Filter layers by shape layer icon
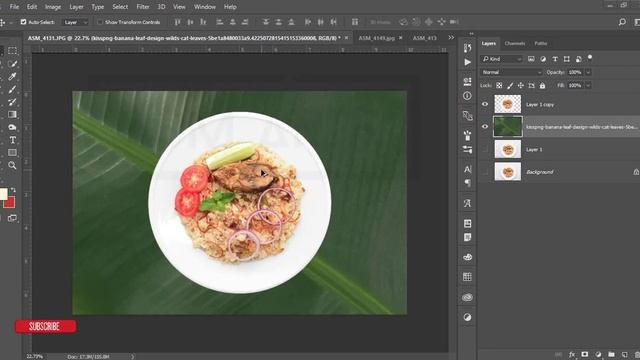 [x=567, y=59]
